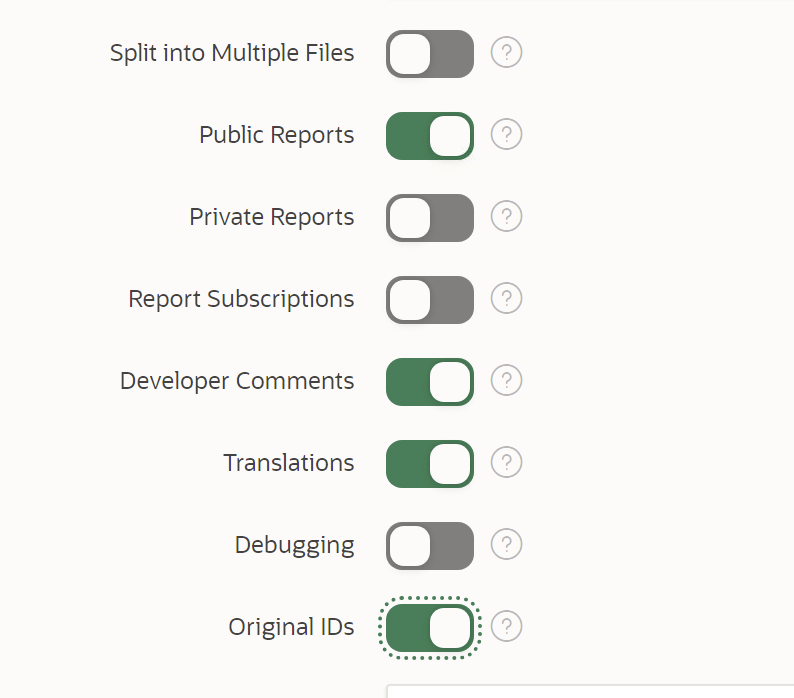Turn off the Public Reports switch
The image size is (794, 698).
pyautogui.click(x=430, y=136)
